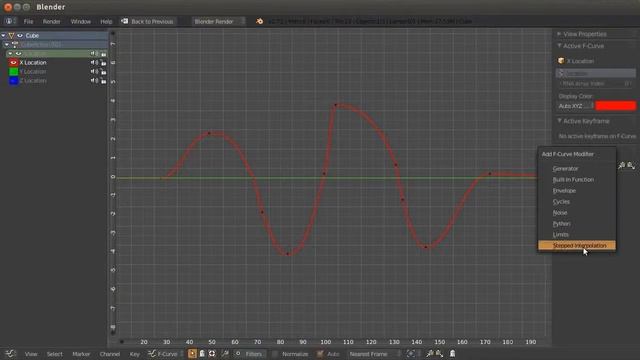Image resolution: width=640 pixels, height=360 pixels.
Task: Open the info editor type selector icon
Action: (x=10, y=21)
